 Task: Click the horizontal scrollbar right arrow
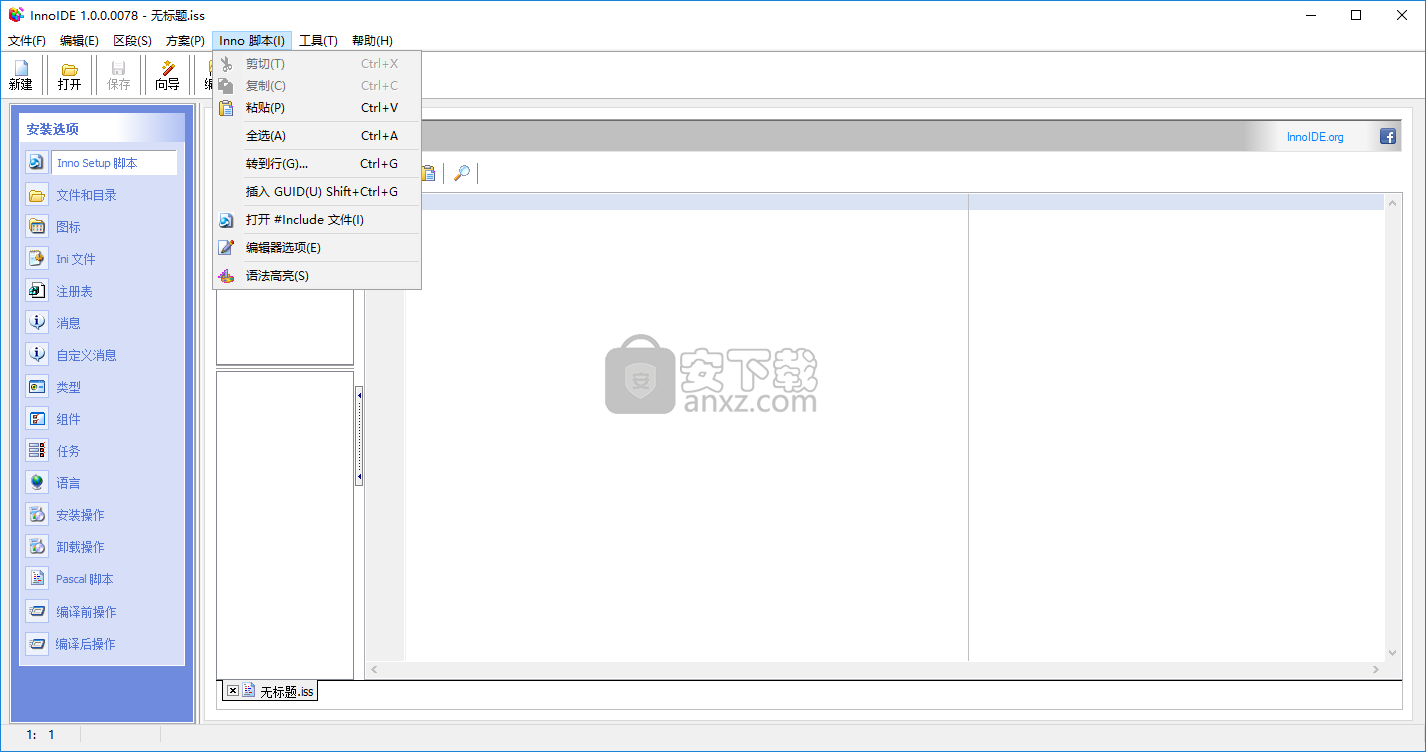coord(1376,669)
